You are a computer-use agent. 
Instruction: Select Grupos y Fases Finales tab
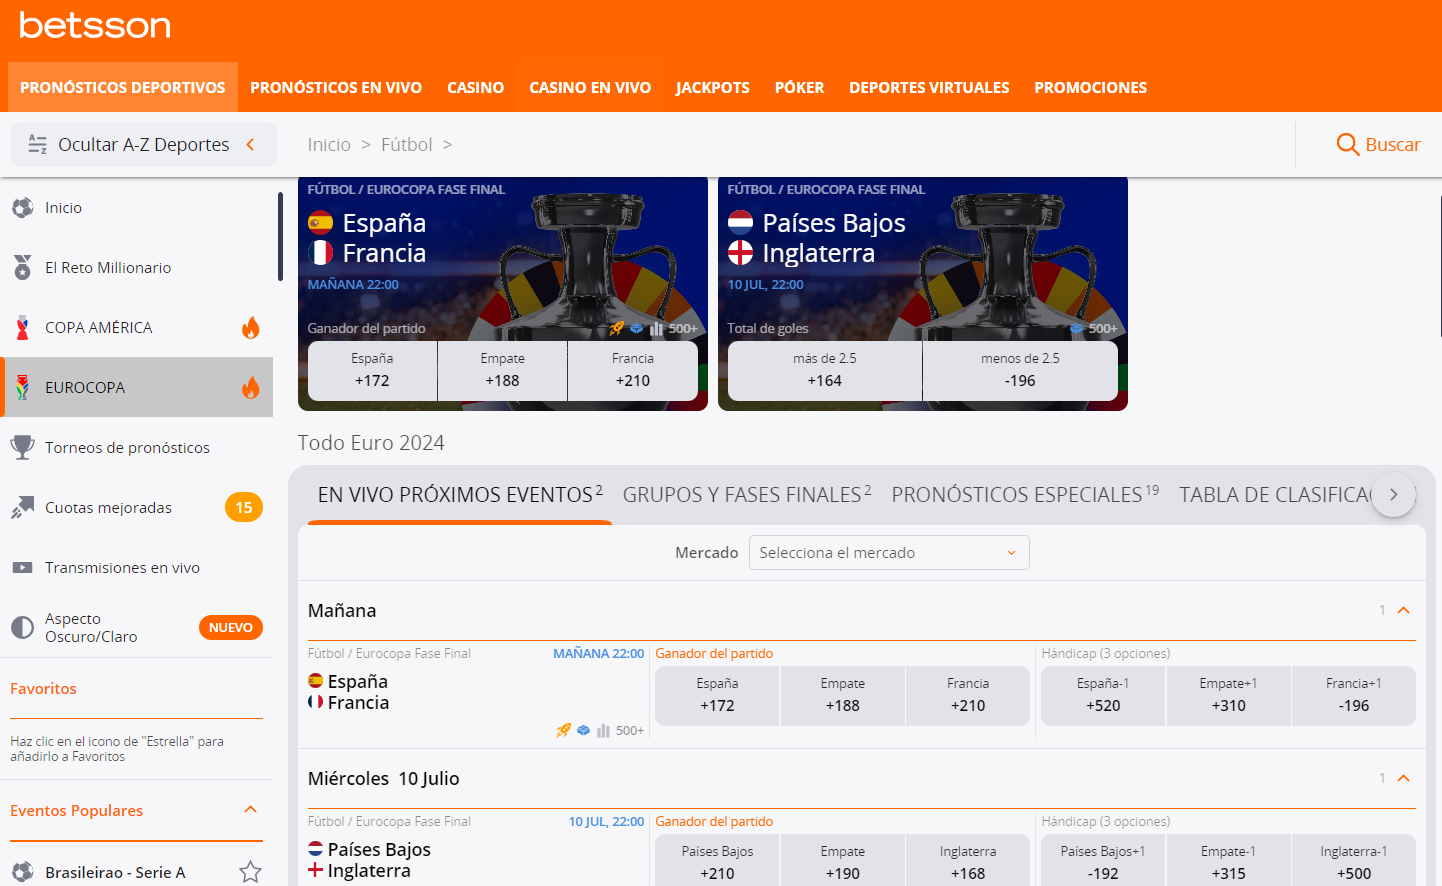tap(747, 495)
